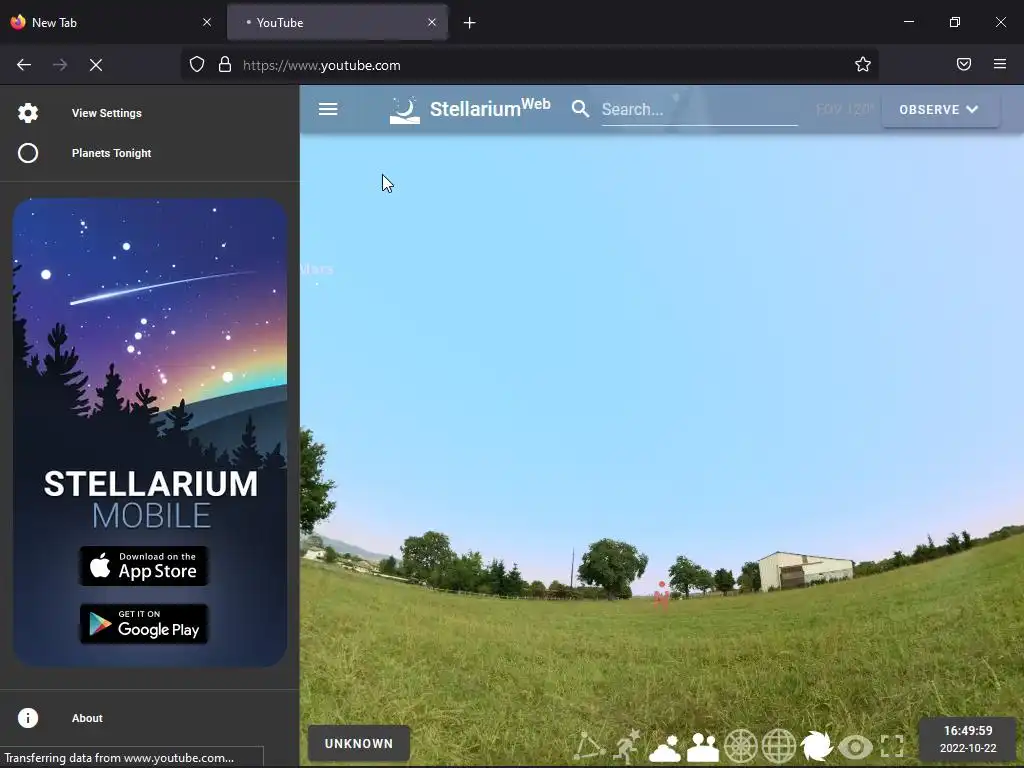
Task: Go back in browser history
Action: coord(24,65)
